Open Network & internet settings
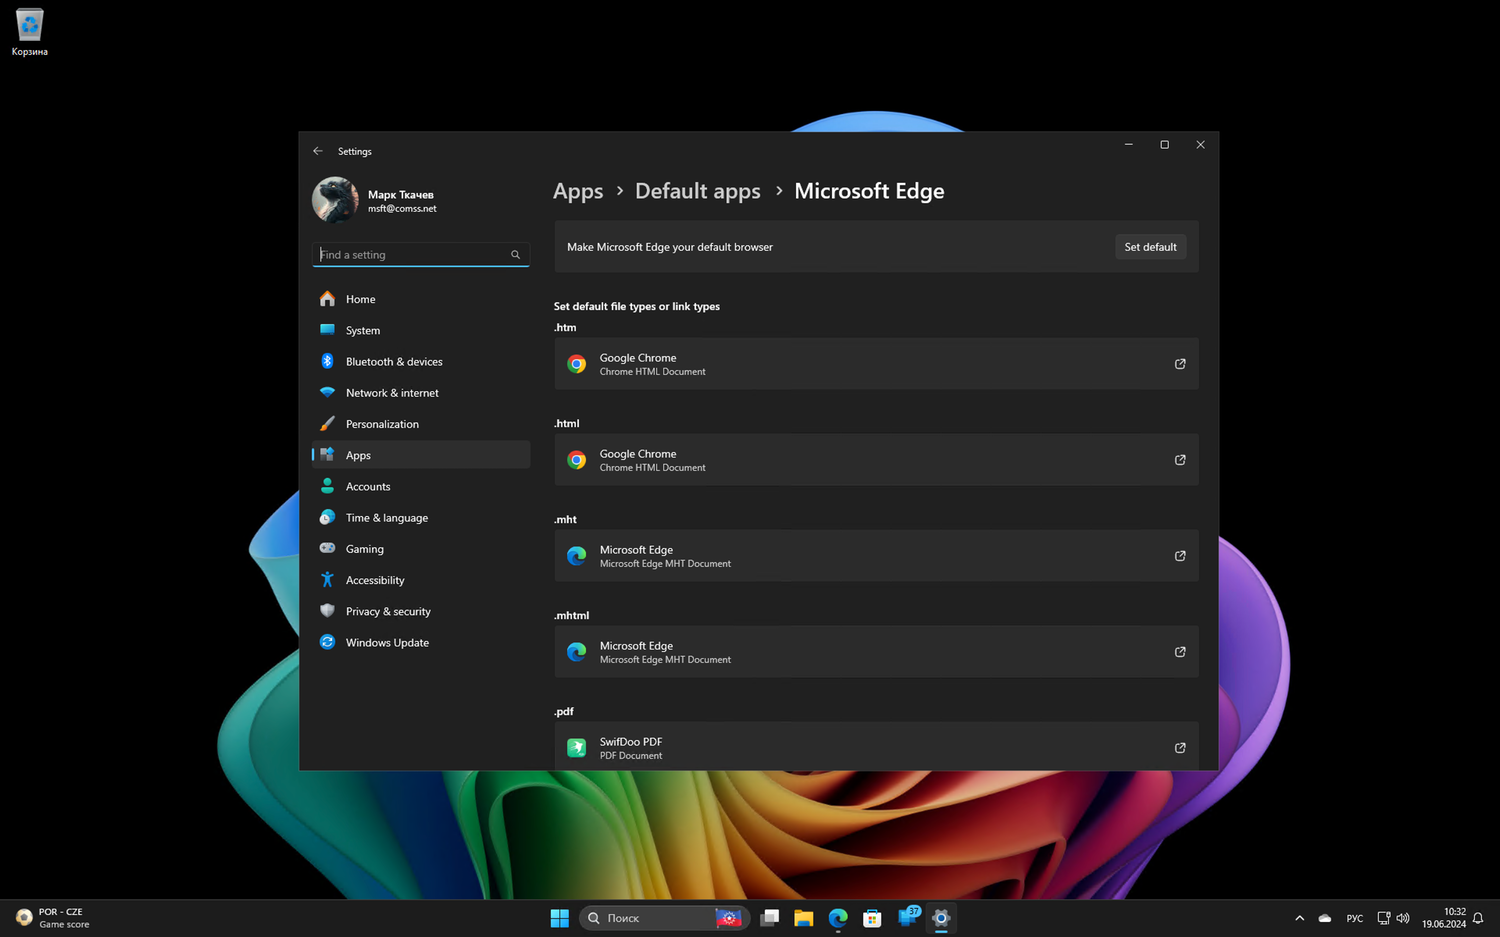The height and width of the screenshot is (937, 1500). pos(421,393)
